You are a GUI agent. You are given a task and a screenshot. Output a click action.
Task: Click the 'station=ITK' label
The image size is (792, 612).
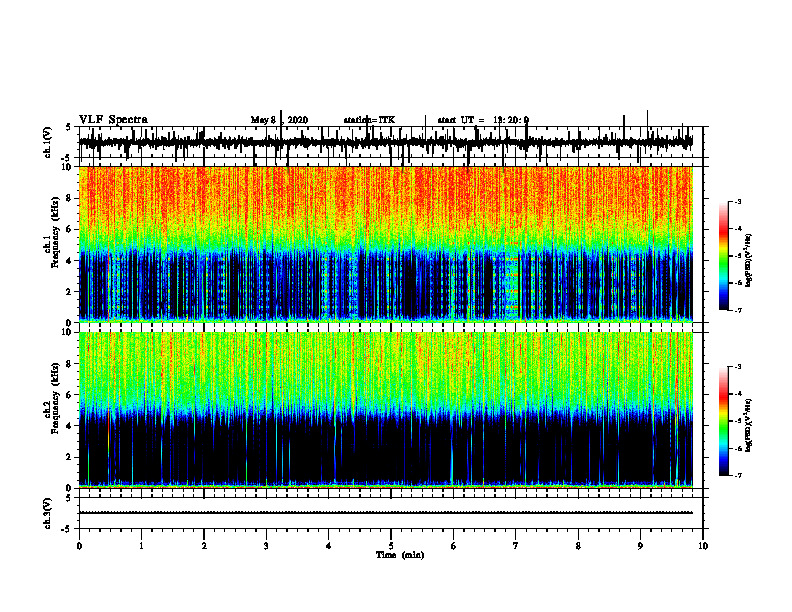tap(369, 120)
